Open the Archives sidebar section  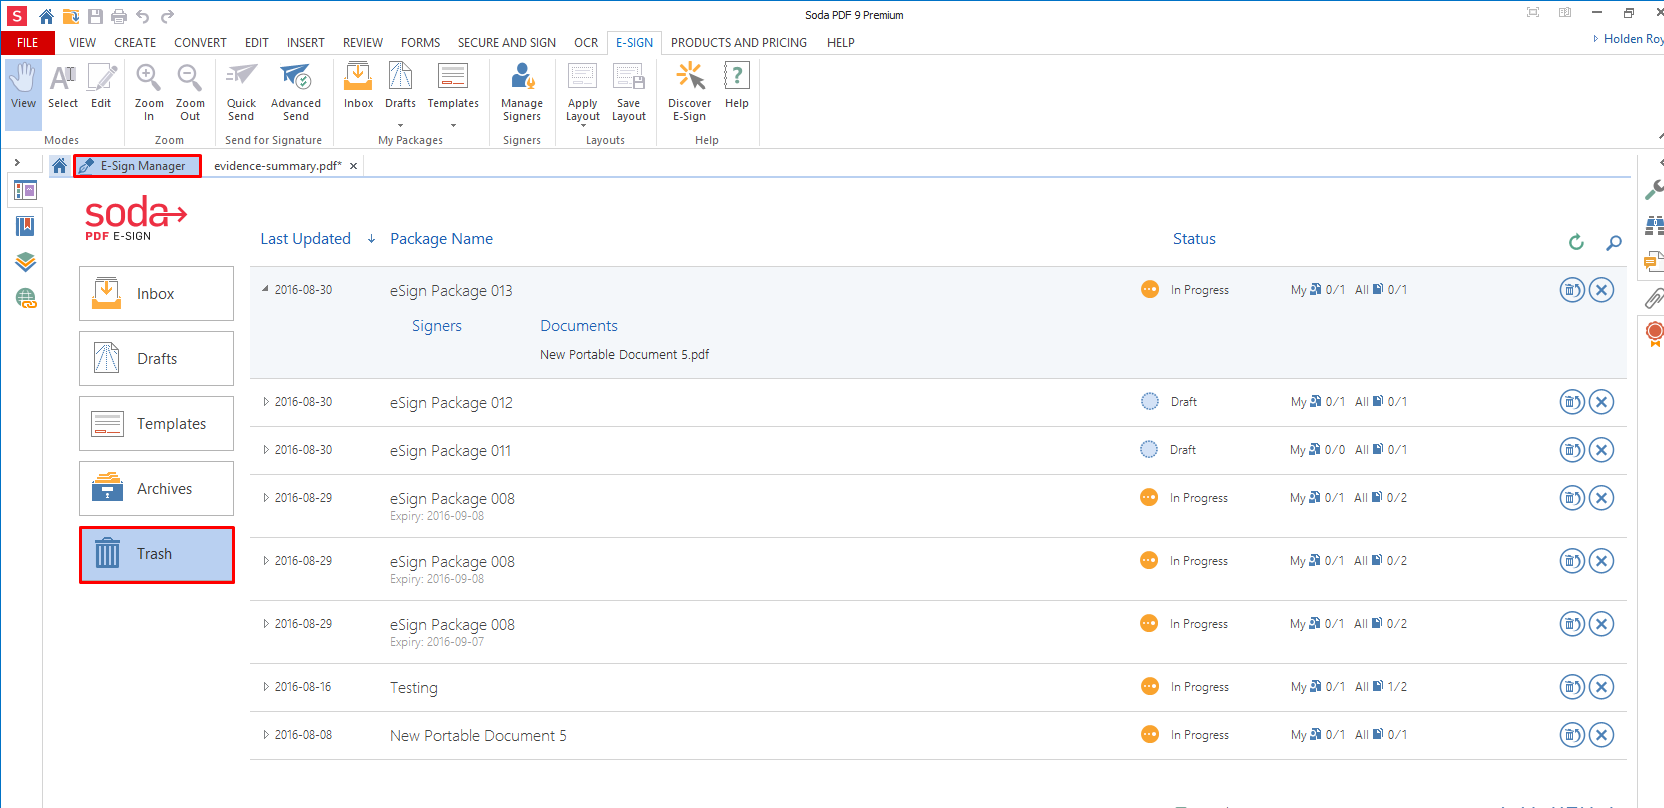click(156, 488)
